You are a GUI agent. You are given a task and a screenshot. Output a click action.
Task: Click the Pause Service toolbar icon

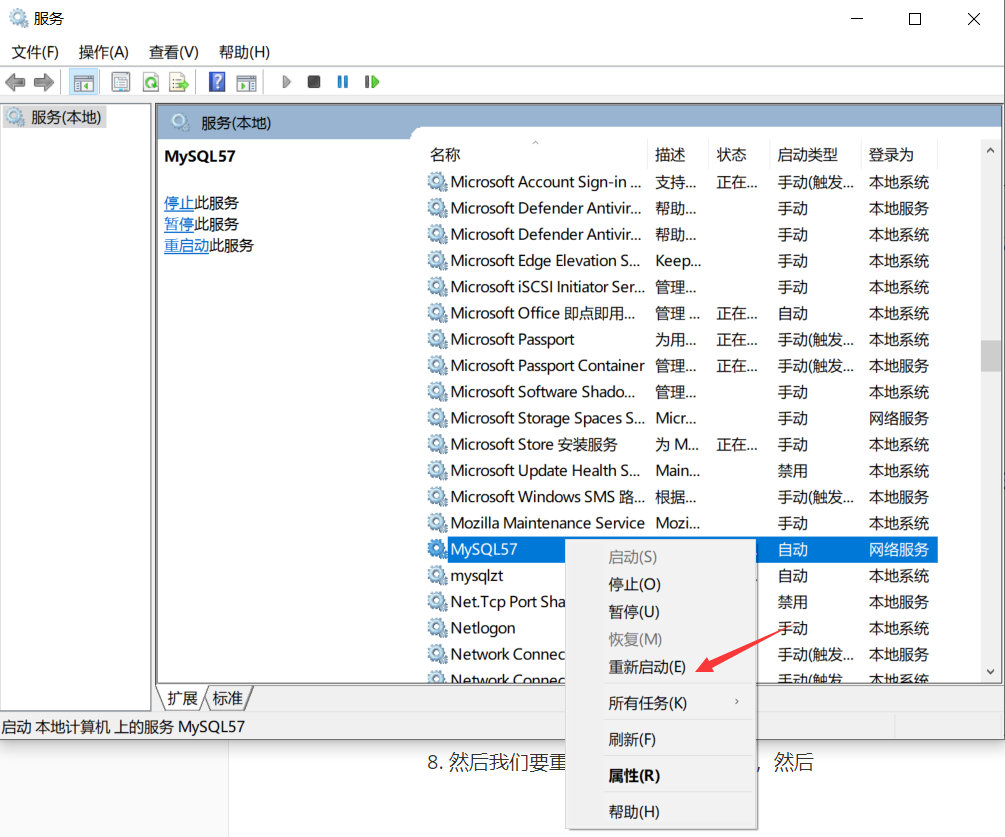tap(343, 82)
